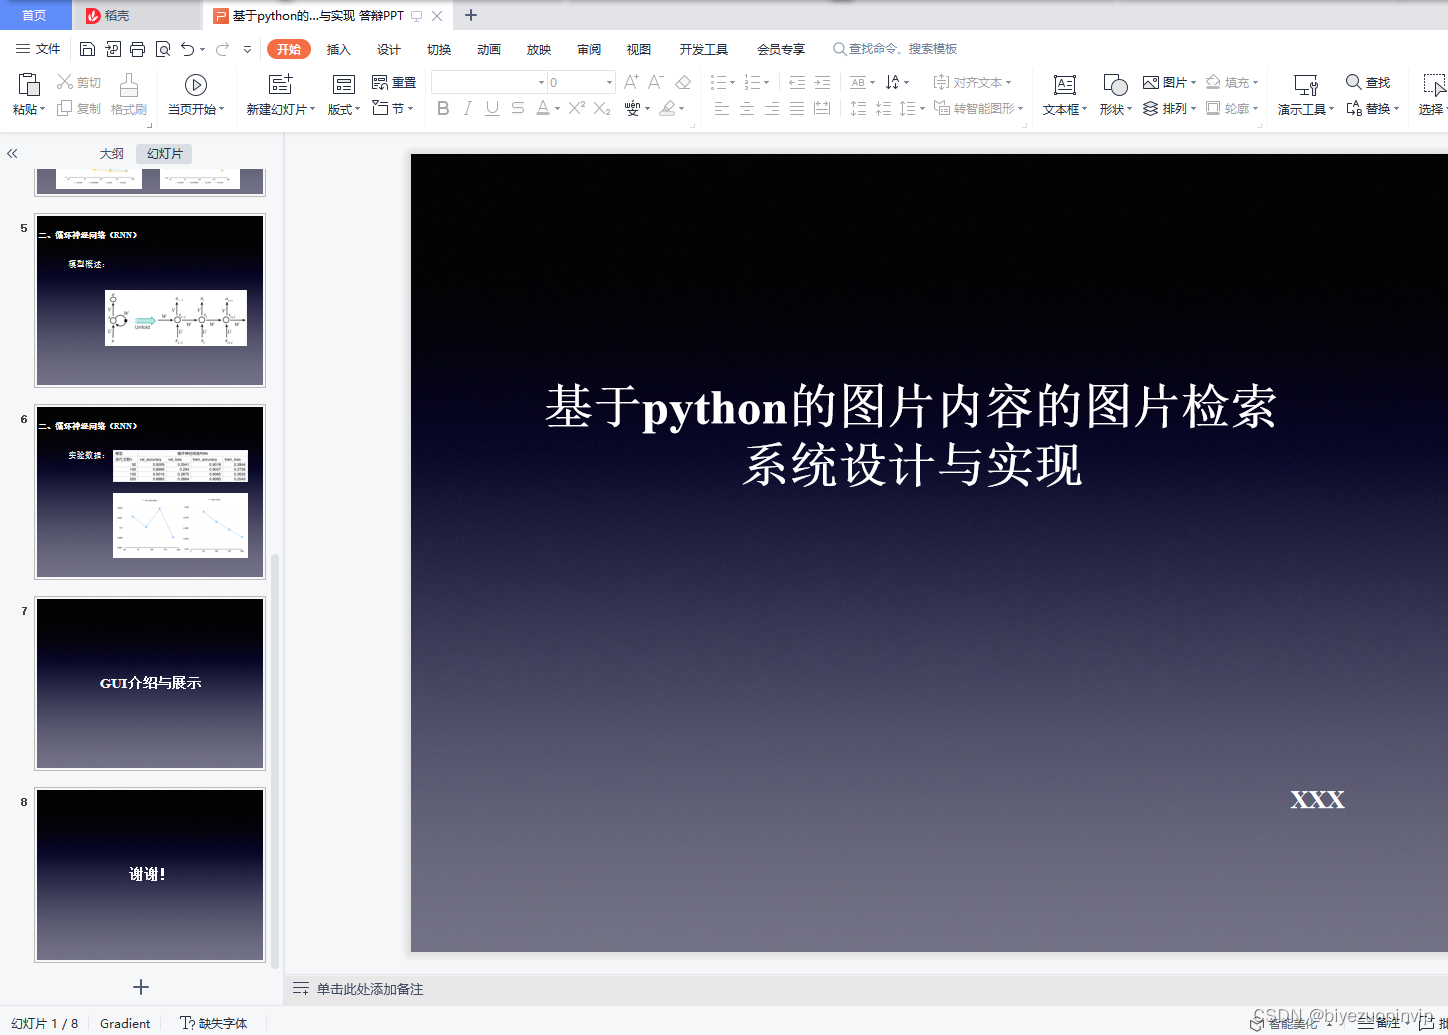
Task: Open the Slideshow (放映) tab
Action: point(539,49)
